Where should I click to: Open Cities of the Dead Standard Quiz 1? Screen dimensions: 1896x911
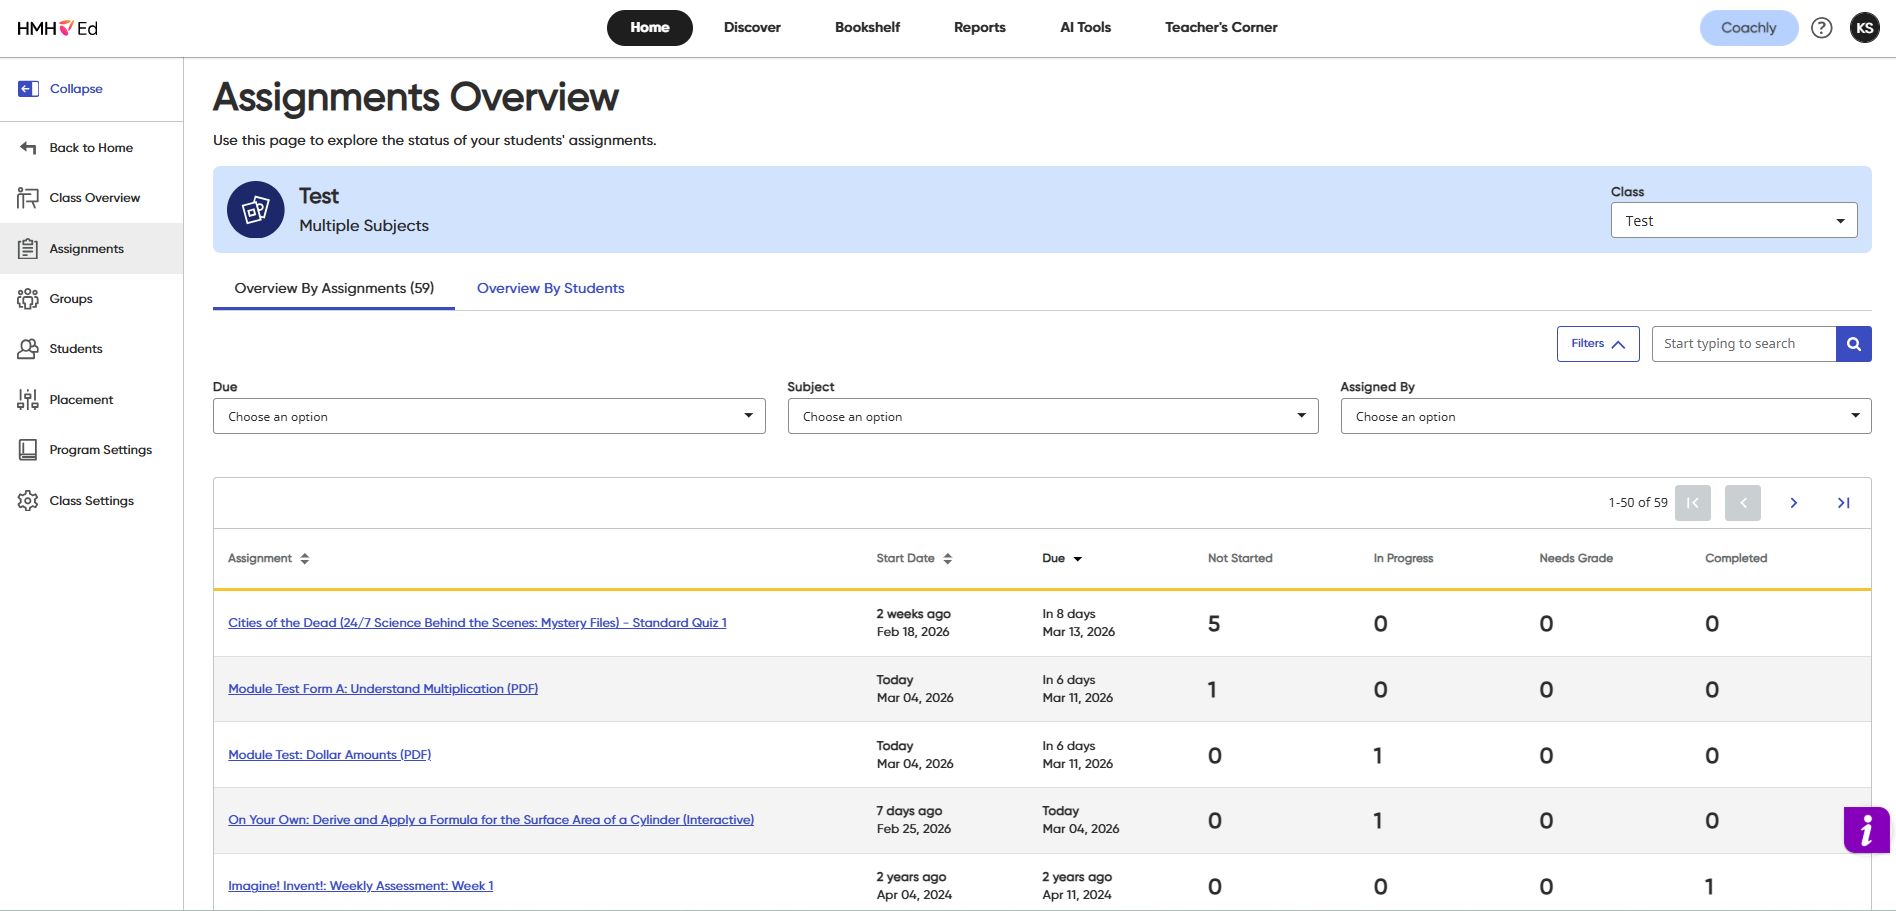click(477, 623)
